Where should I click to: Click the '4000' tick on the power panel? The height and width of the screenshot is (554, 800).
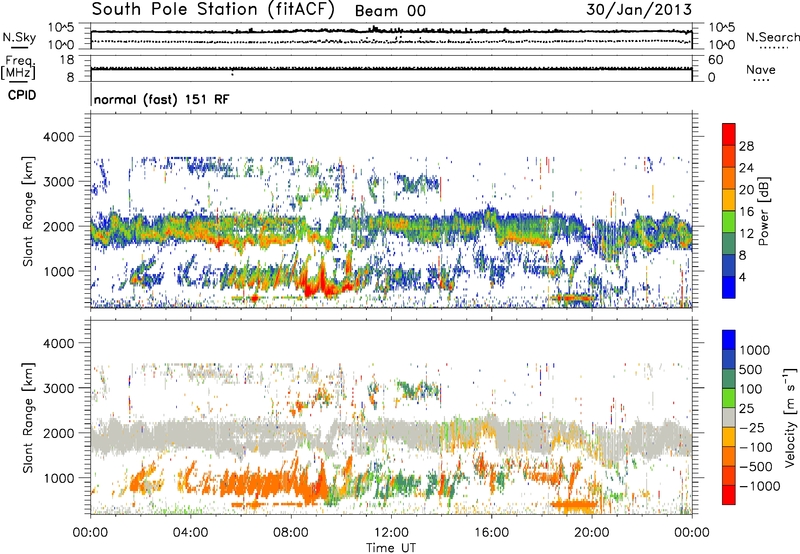59,137
